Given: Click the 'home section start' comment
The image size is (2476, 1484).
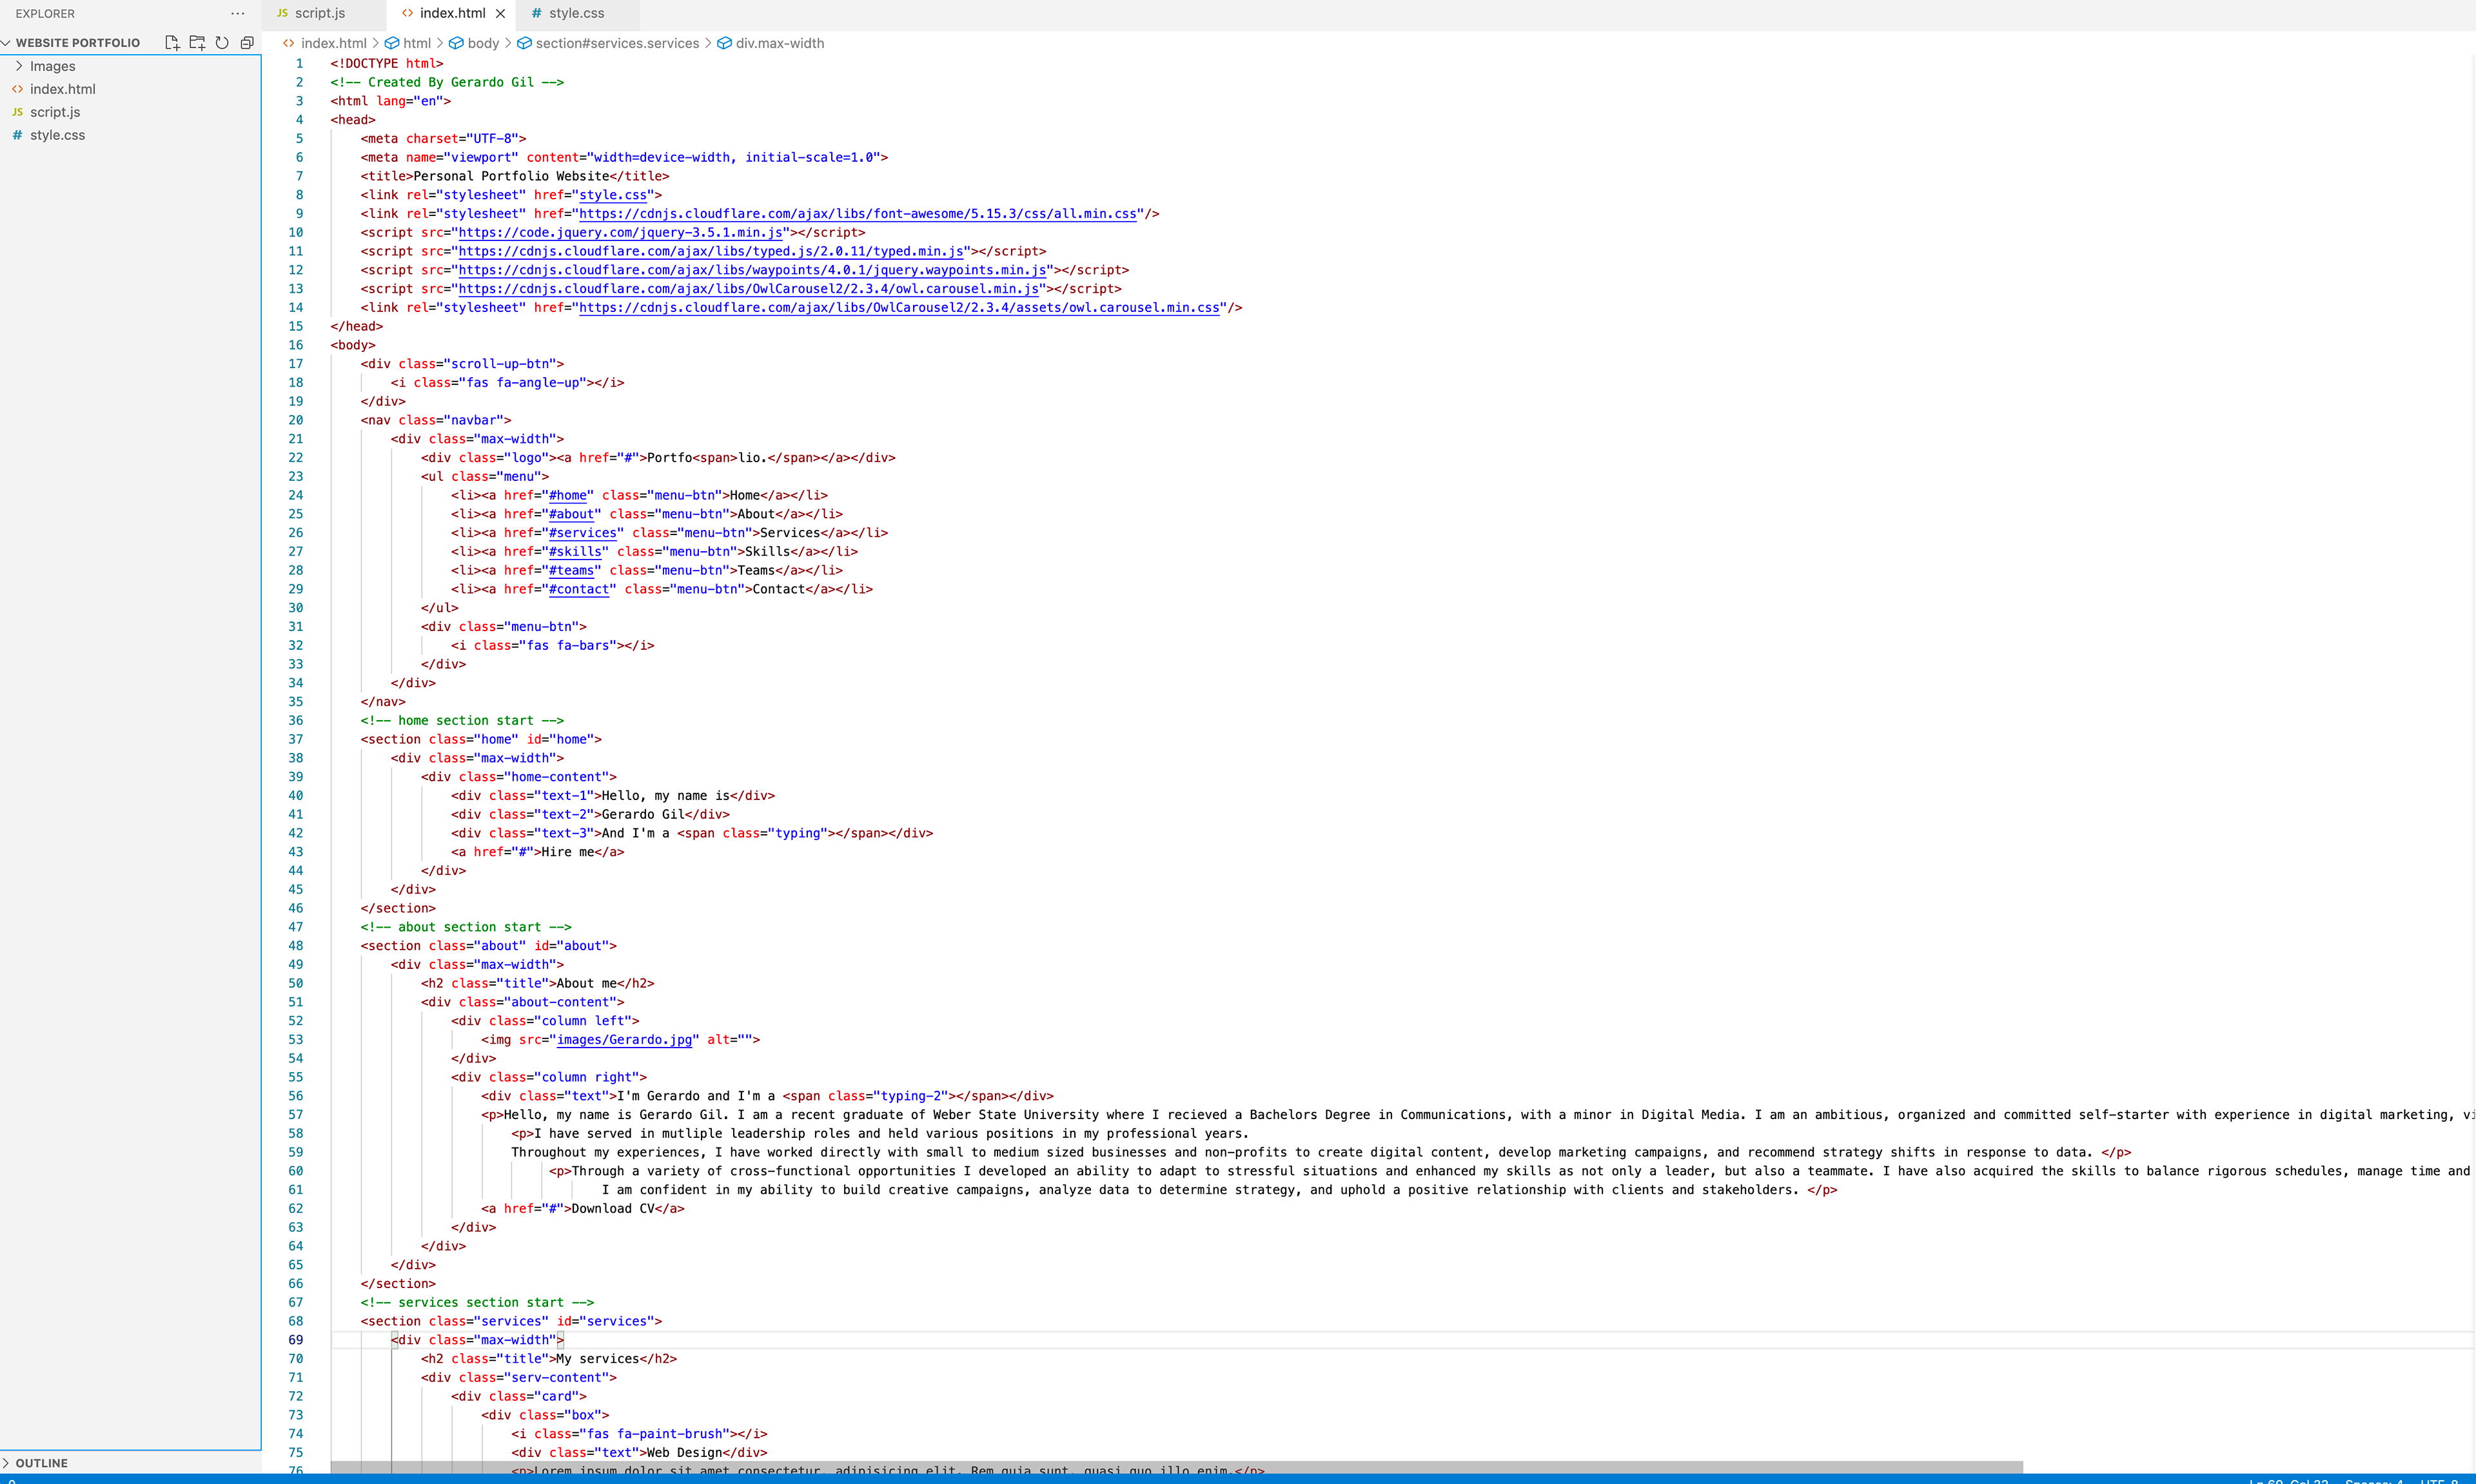Looking at the screenshot, I should coord(462,721).
